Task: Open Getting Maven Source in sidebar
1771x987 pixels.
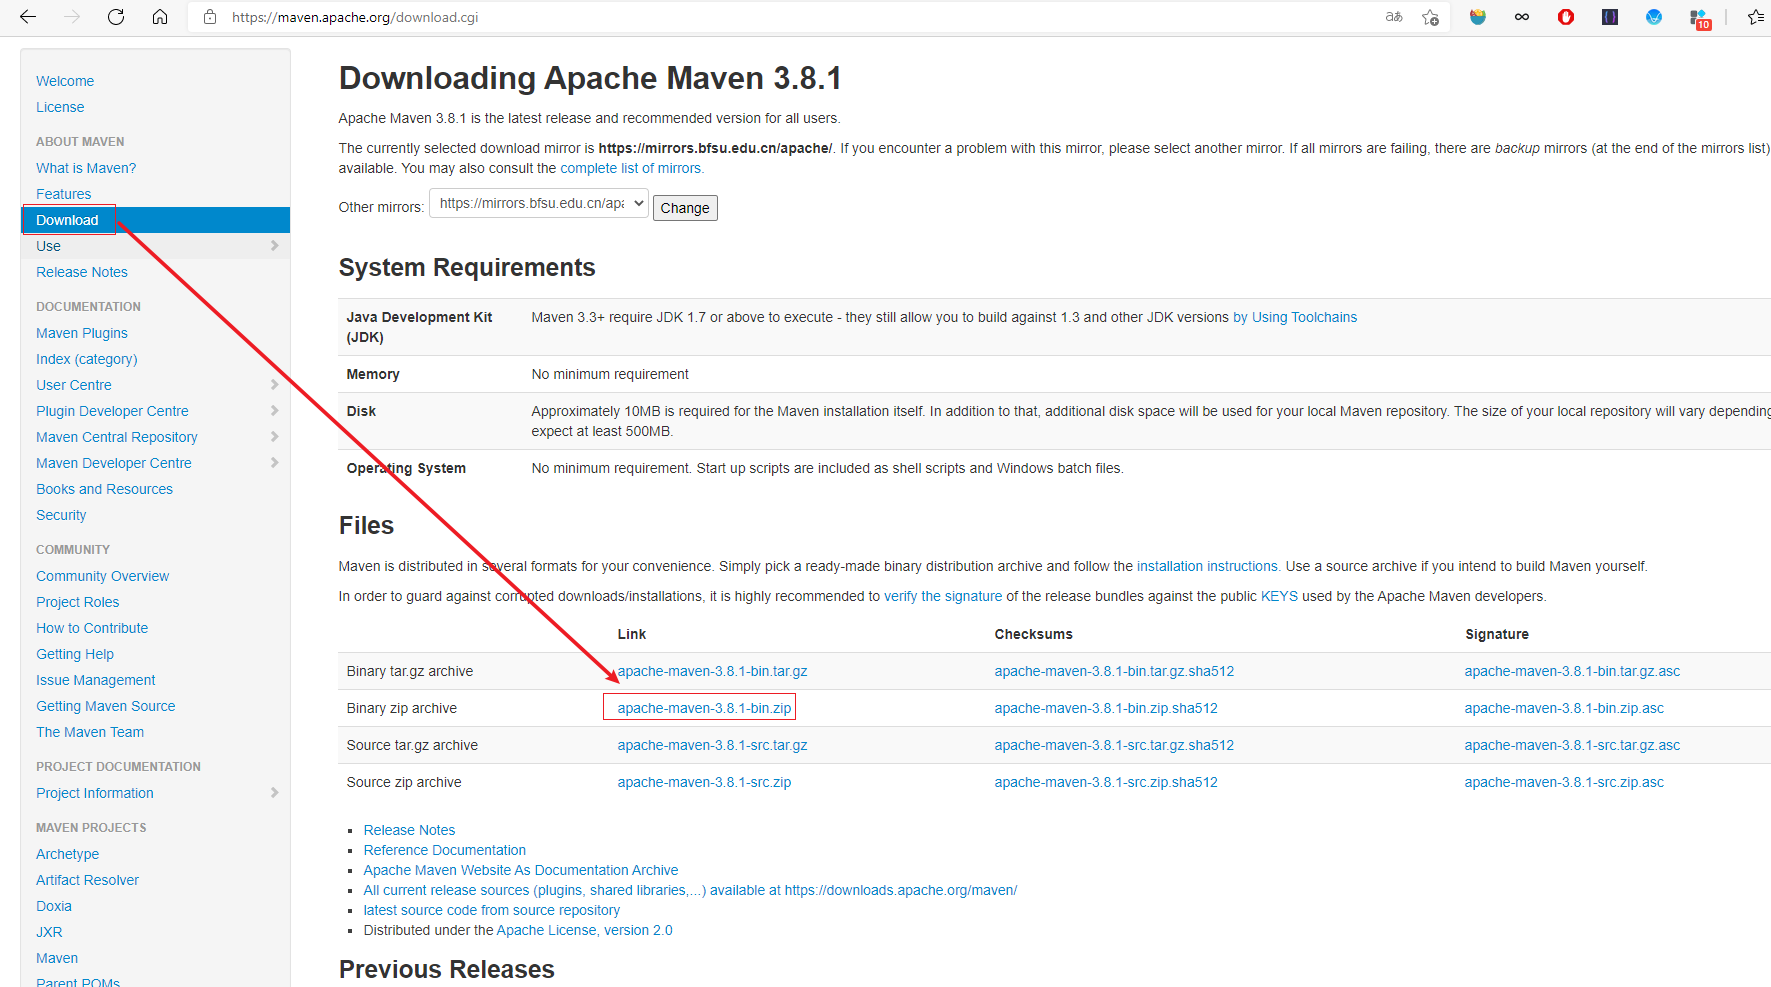Action: (106, 706)
